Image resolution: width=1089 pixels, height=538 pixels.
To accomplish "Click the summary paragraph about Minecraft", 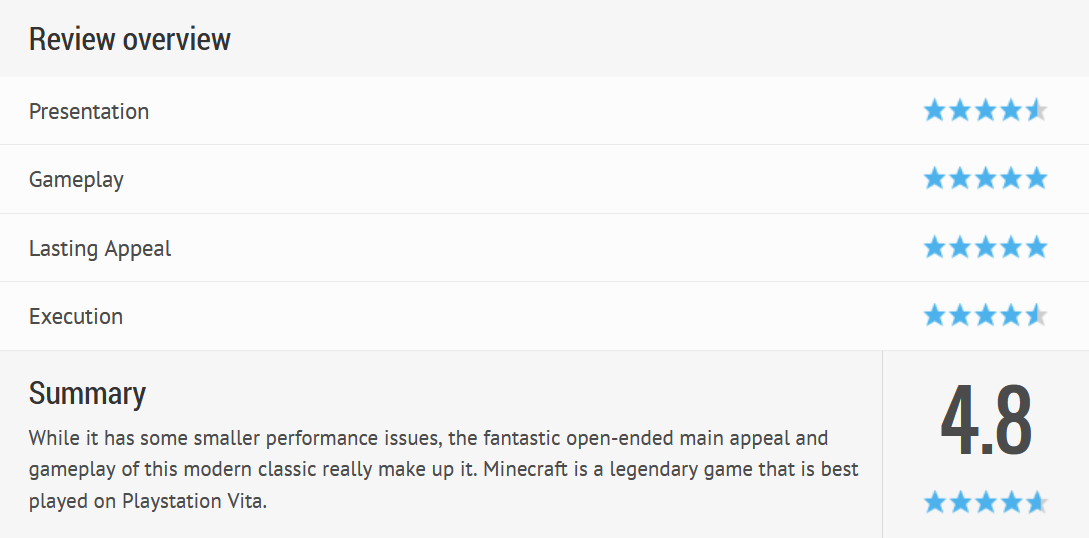I will click(x=444, y=469).
